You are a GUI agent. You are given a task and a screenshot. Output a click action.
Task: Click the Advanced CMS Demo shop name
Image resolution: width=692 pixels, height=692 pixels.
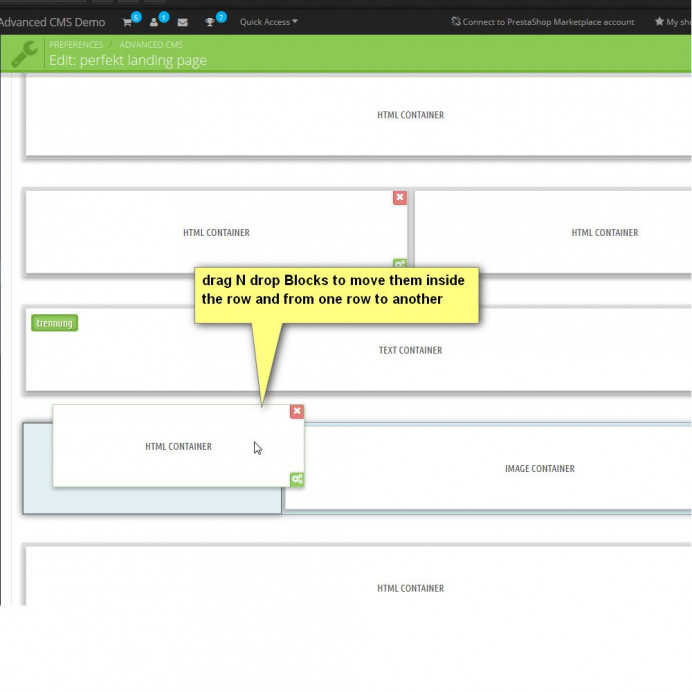click(x=52, y=22)
